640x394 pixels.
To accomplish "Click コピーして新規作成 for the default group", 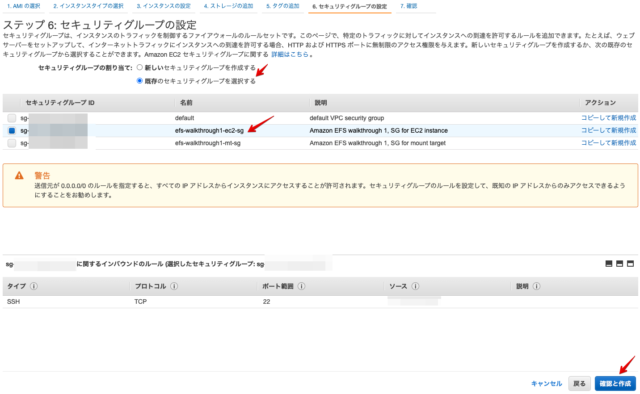I will point(609,118).
